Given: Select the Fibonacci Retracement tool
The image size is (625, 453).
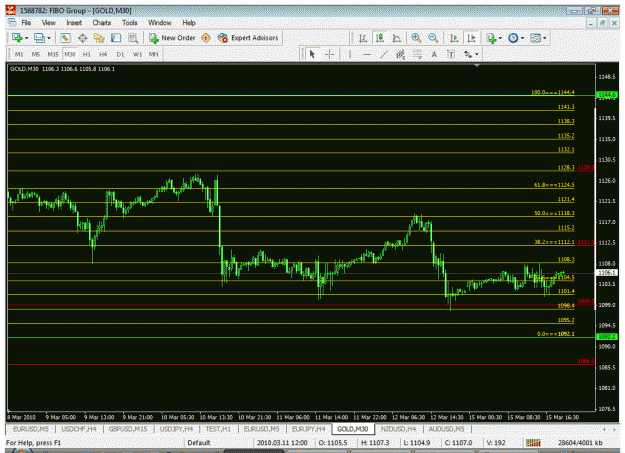Looking at the screenshot, I should pyautogui.click(x=417, y=54).
